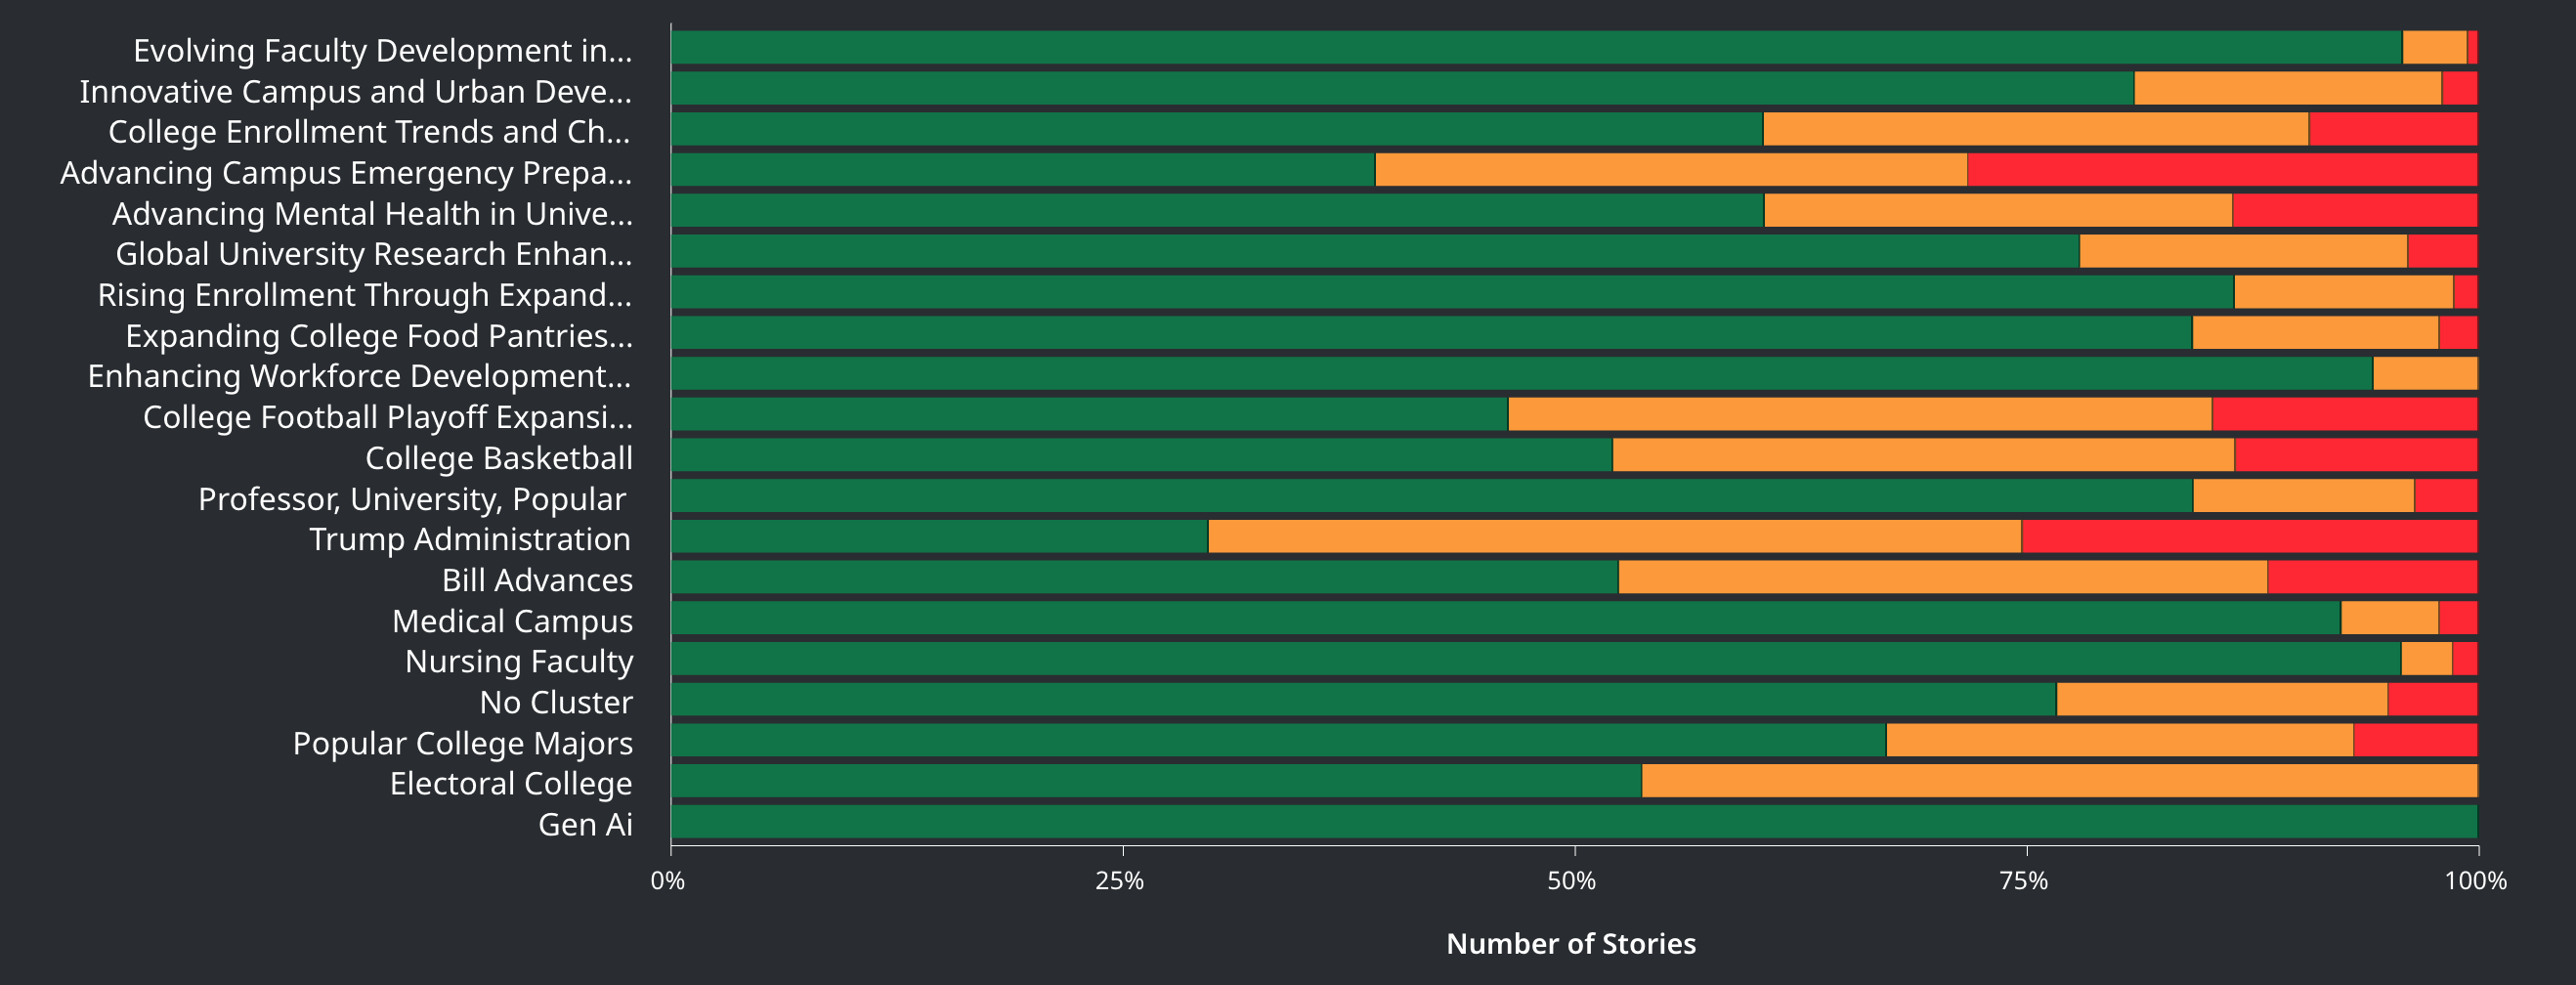This screenshot has width=2576, height=985.
Task: Select red segment of Advancing Campus Emergency bar
Action: coord(2222,170)
